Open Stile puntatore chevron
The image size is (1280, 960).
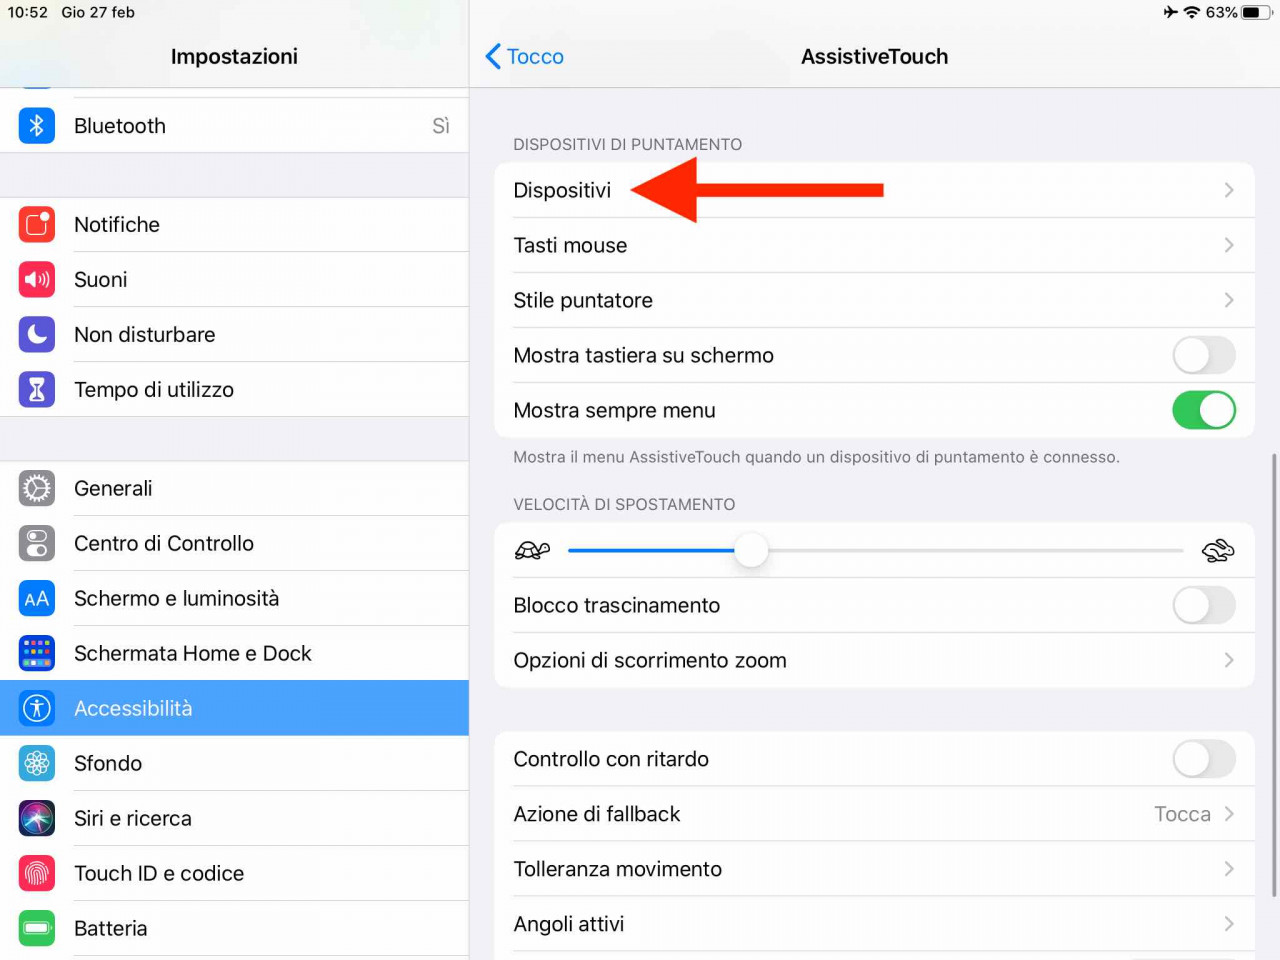click(x=1229, y=300)
